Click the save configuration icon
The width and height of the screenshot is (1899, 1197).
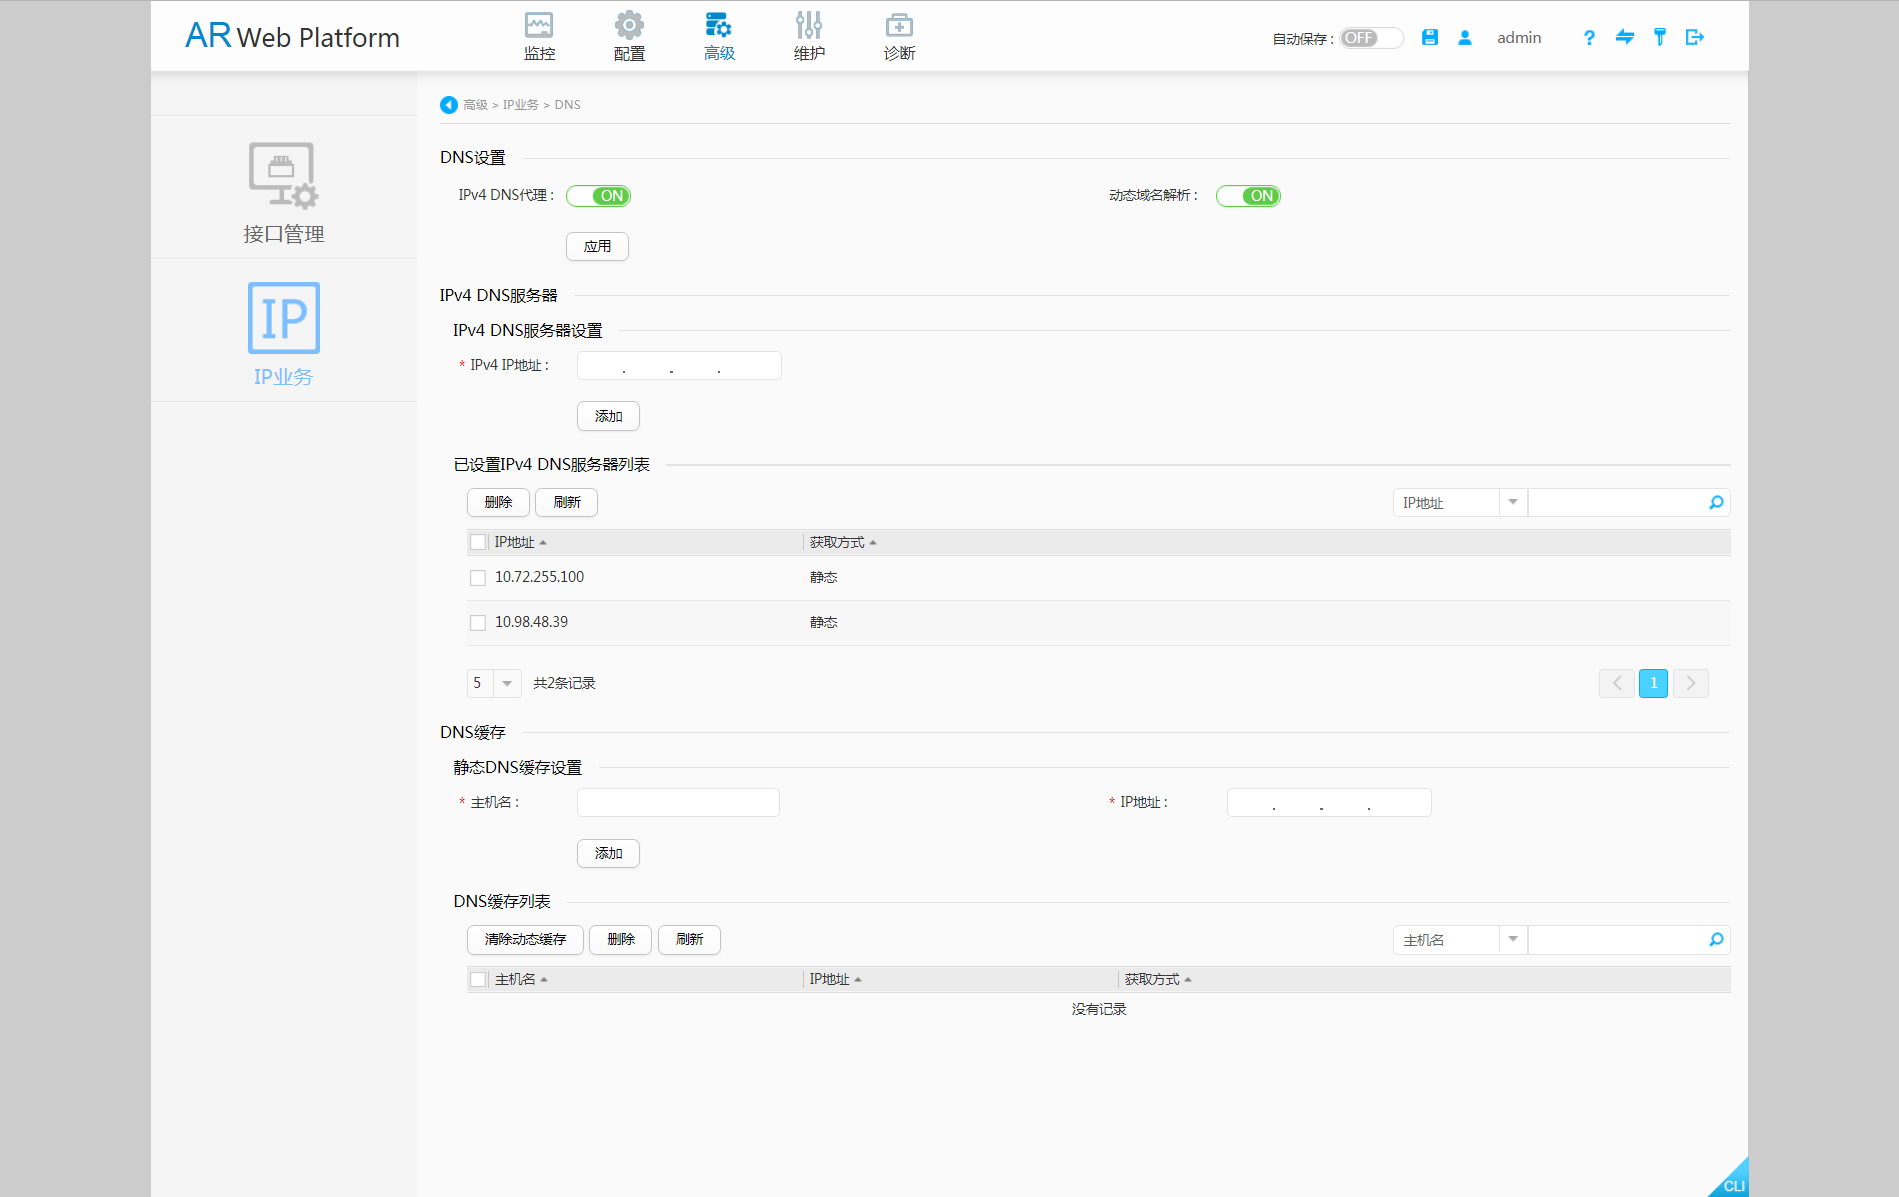point(1429,37)
